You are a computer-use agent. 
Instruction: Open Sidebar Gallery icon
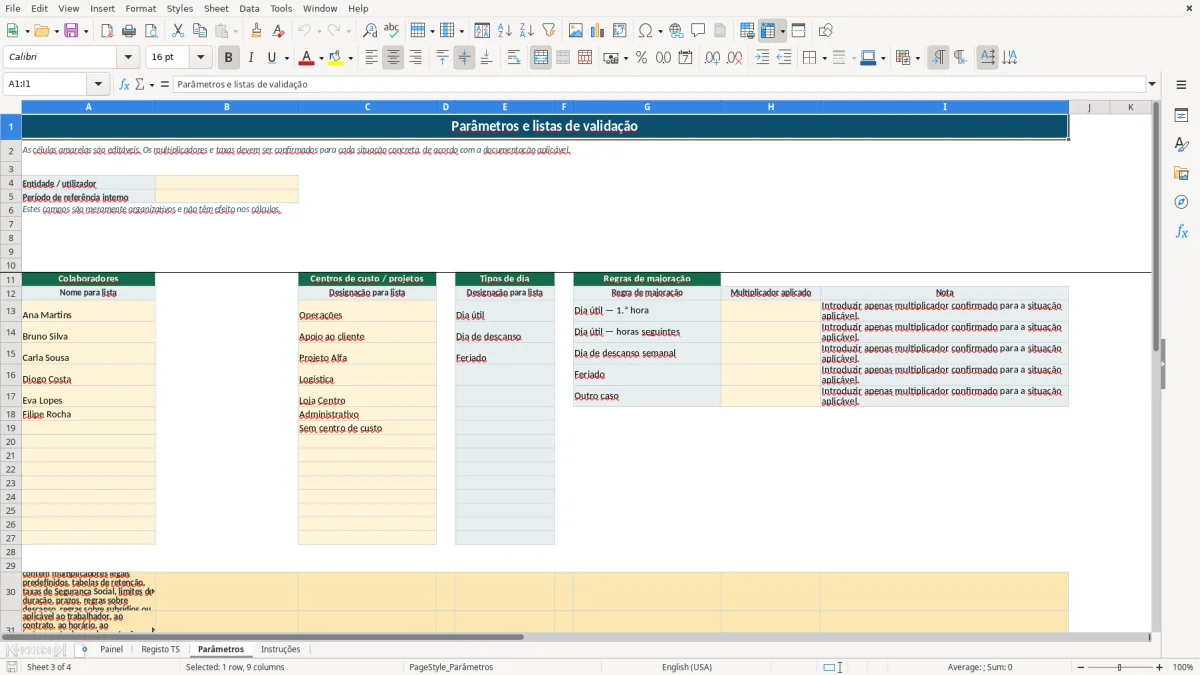point(1181,173)
